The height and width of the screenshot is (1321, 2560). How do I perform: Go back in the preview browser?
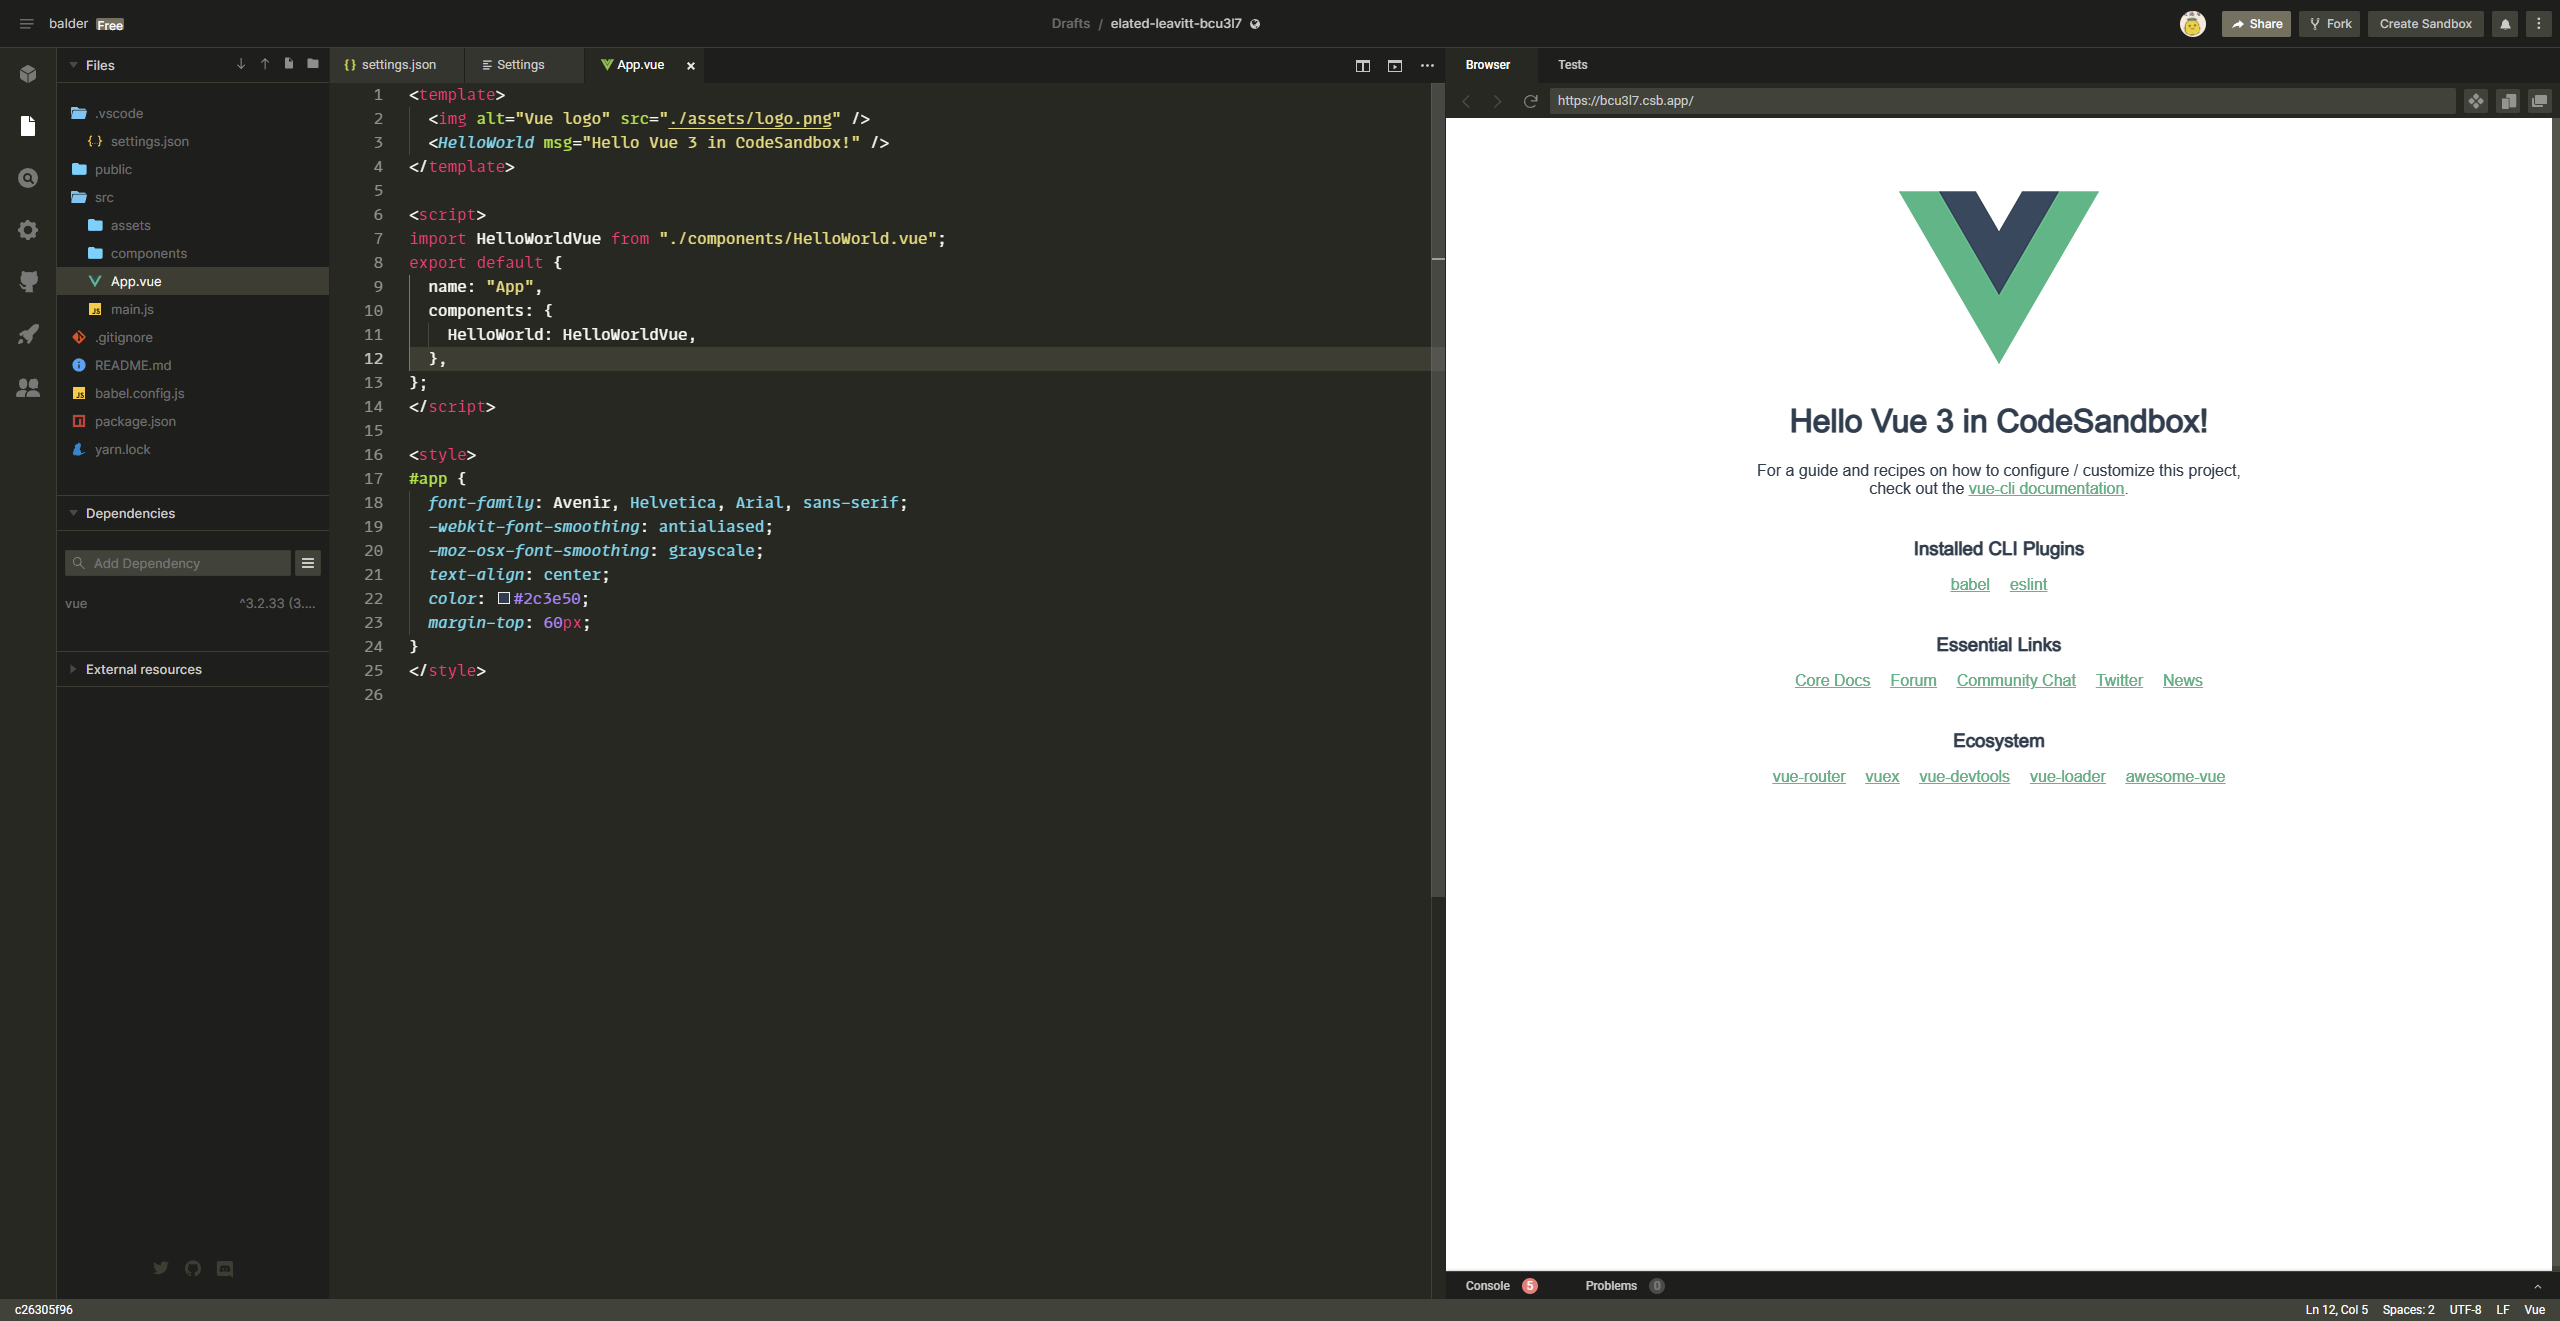(x=1466, y=101)
